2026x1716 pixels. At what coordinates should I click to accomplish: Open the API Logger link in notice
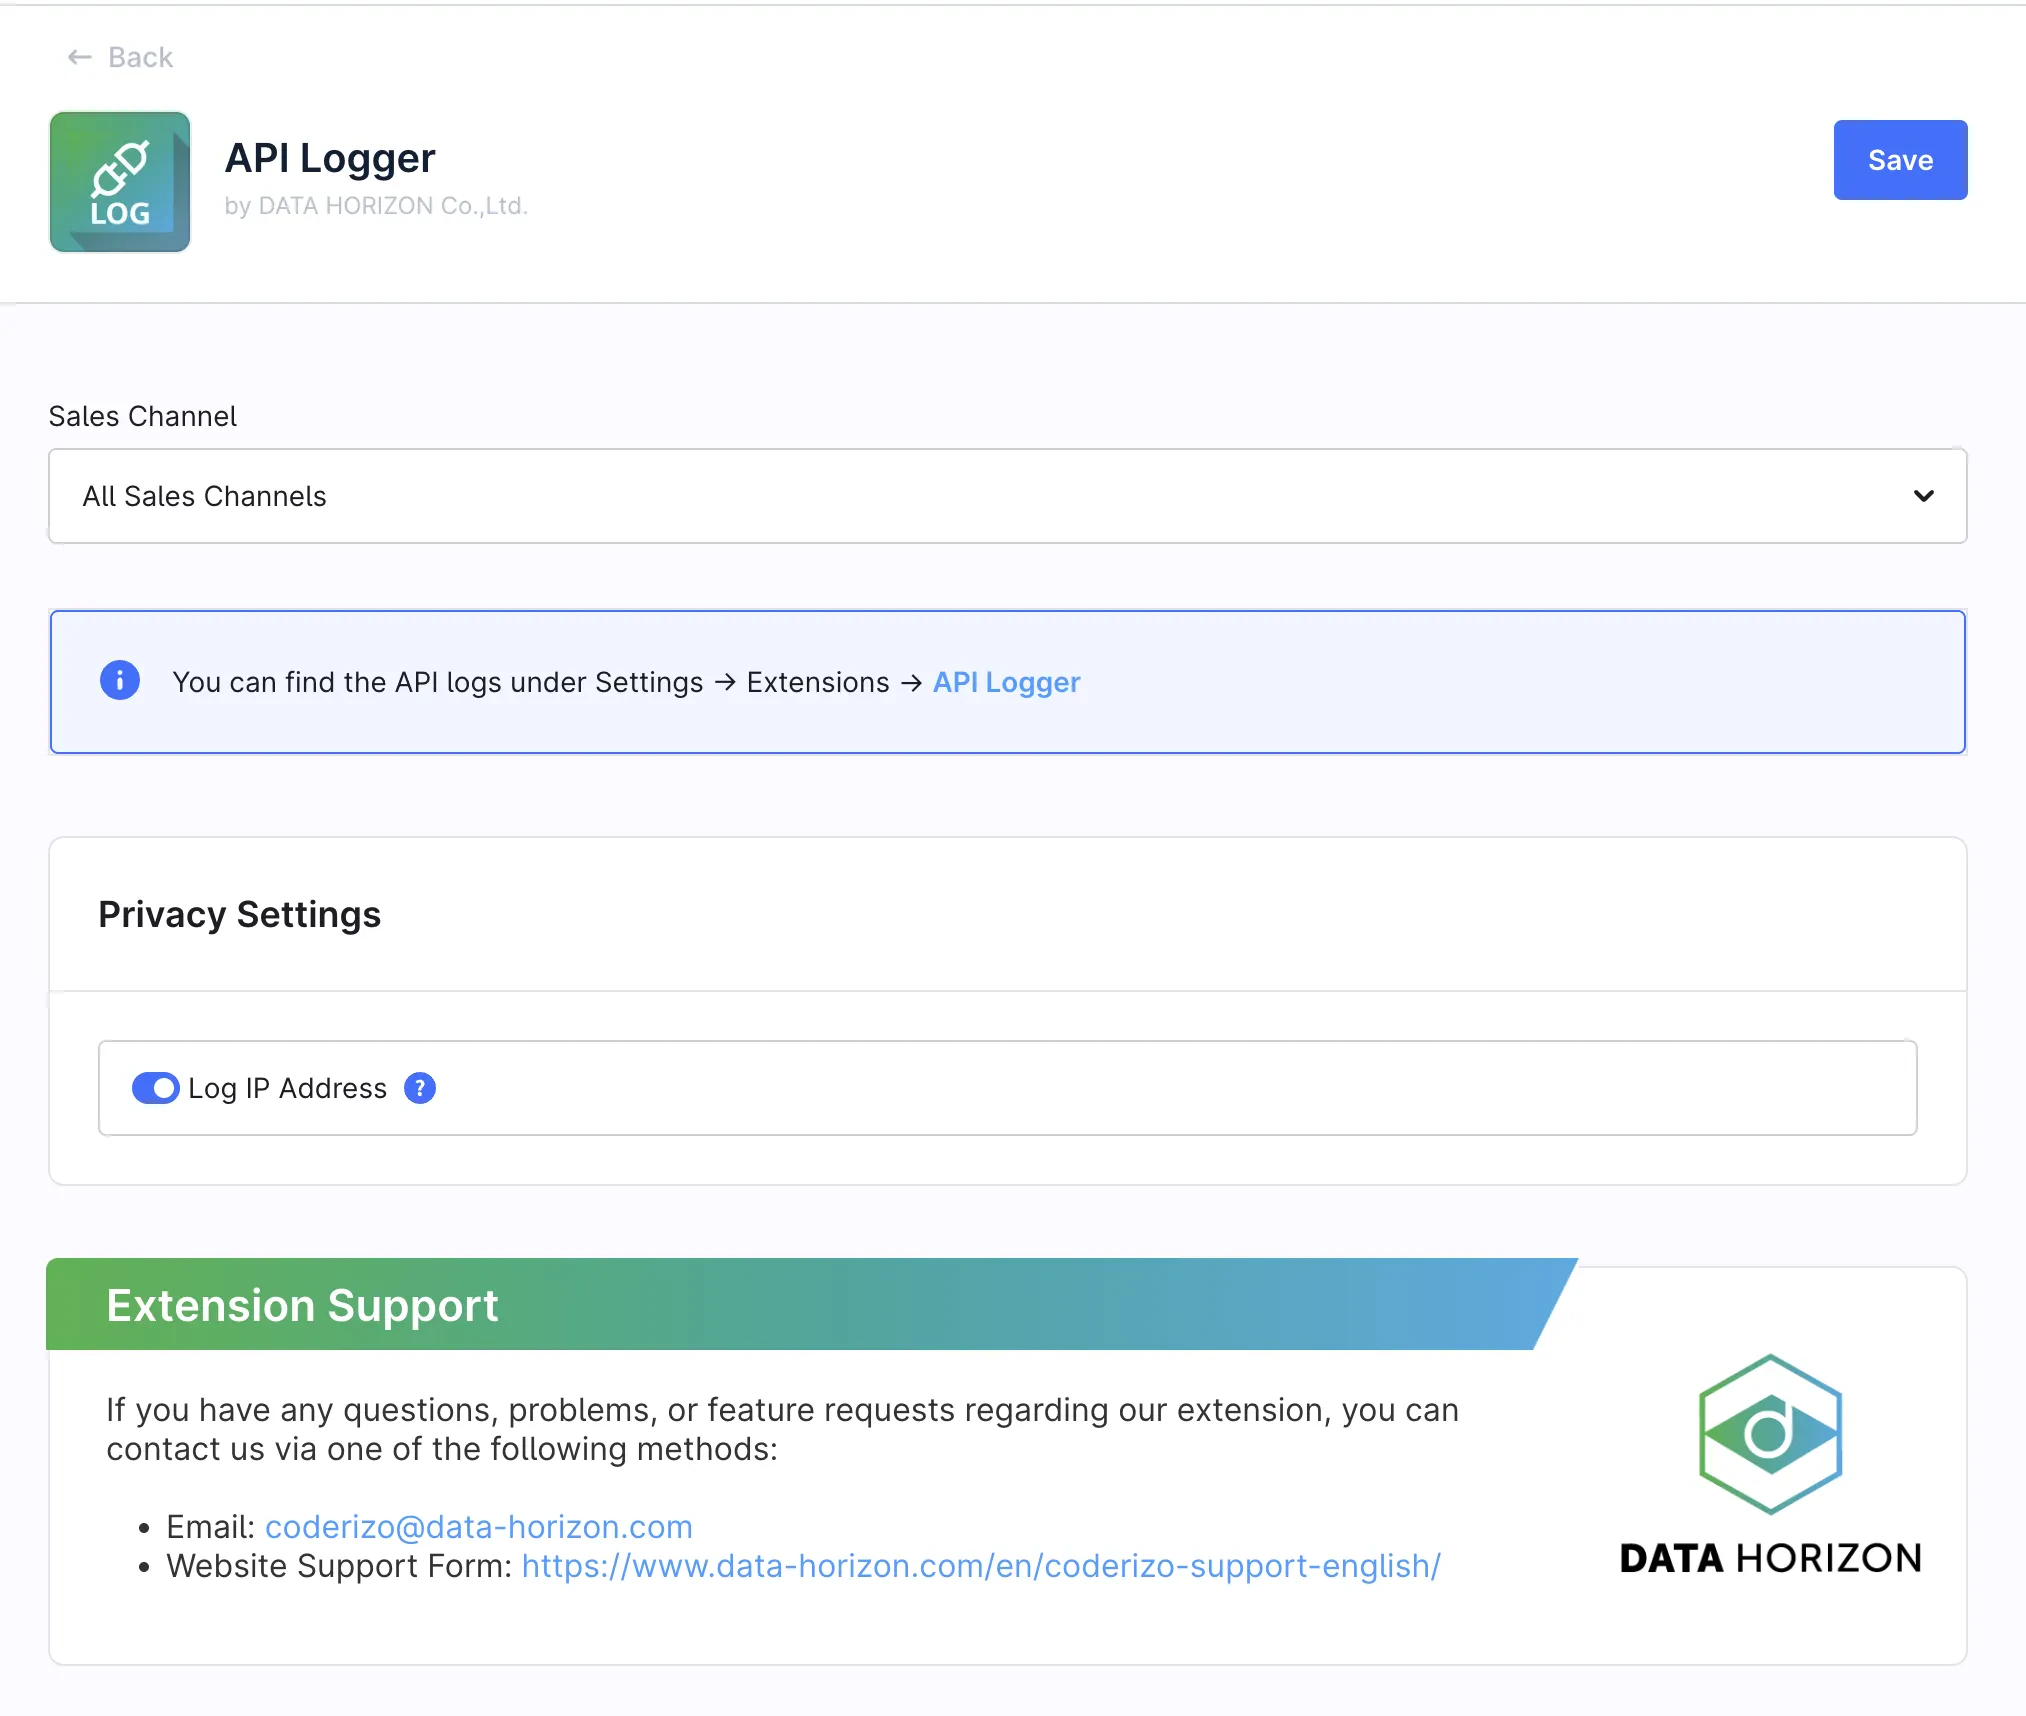click(x=1006, y=682)
